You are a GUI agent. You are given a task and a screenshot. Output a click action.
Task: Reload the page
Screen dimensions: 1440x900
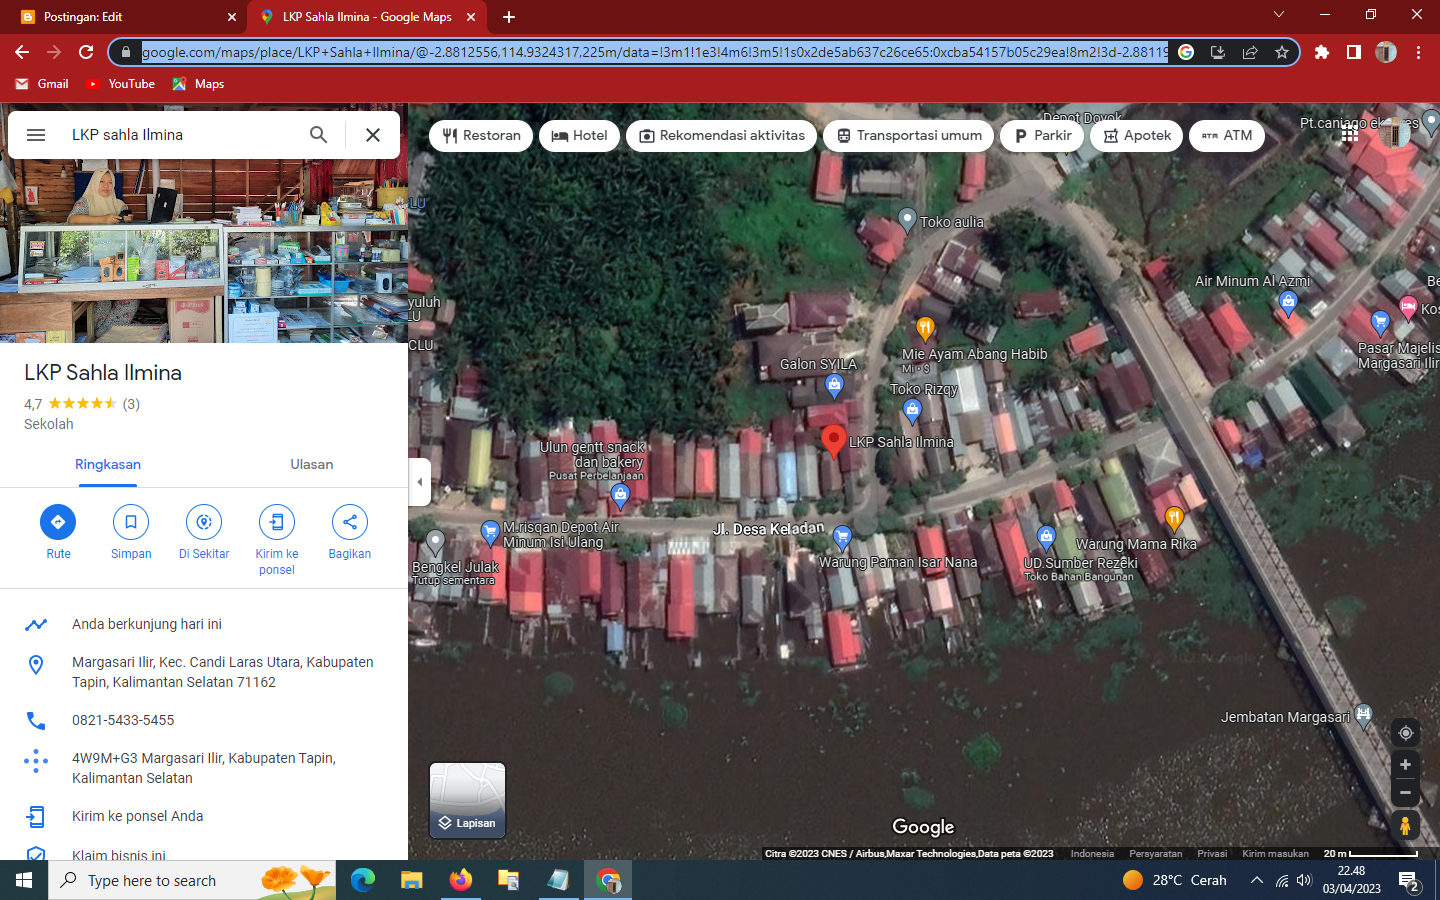pos(86,52)
